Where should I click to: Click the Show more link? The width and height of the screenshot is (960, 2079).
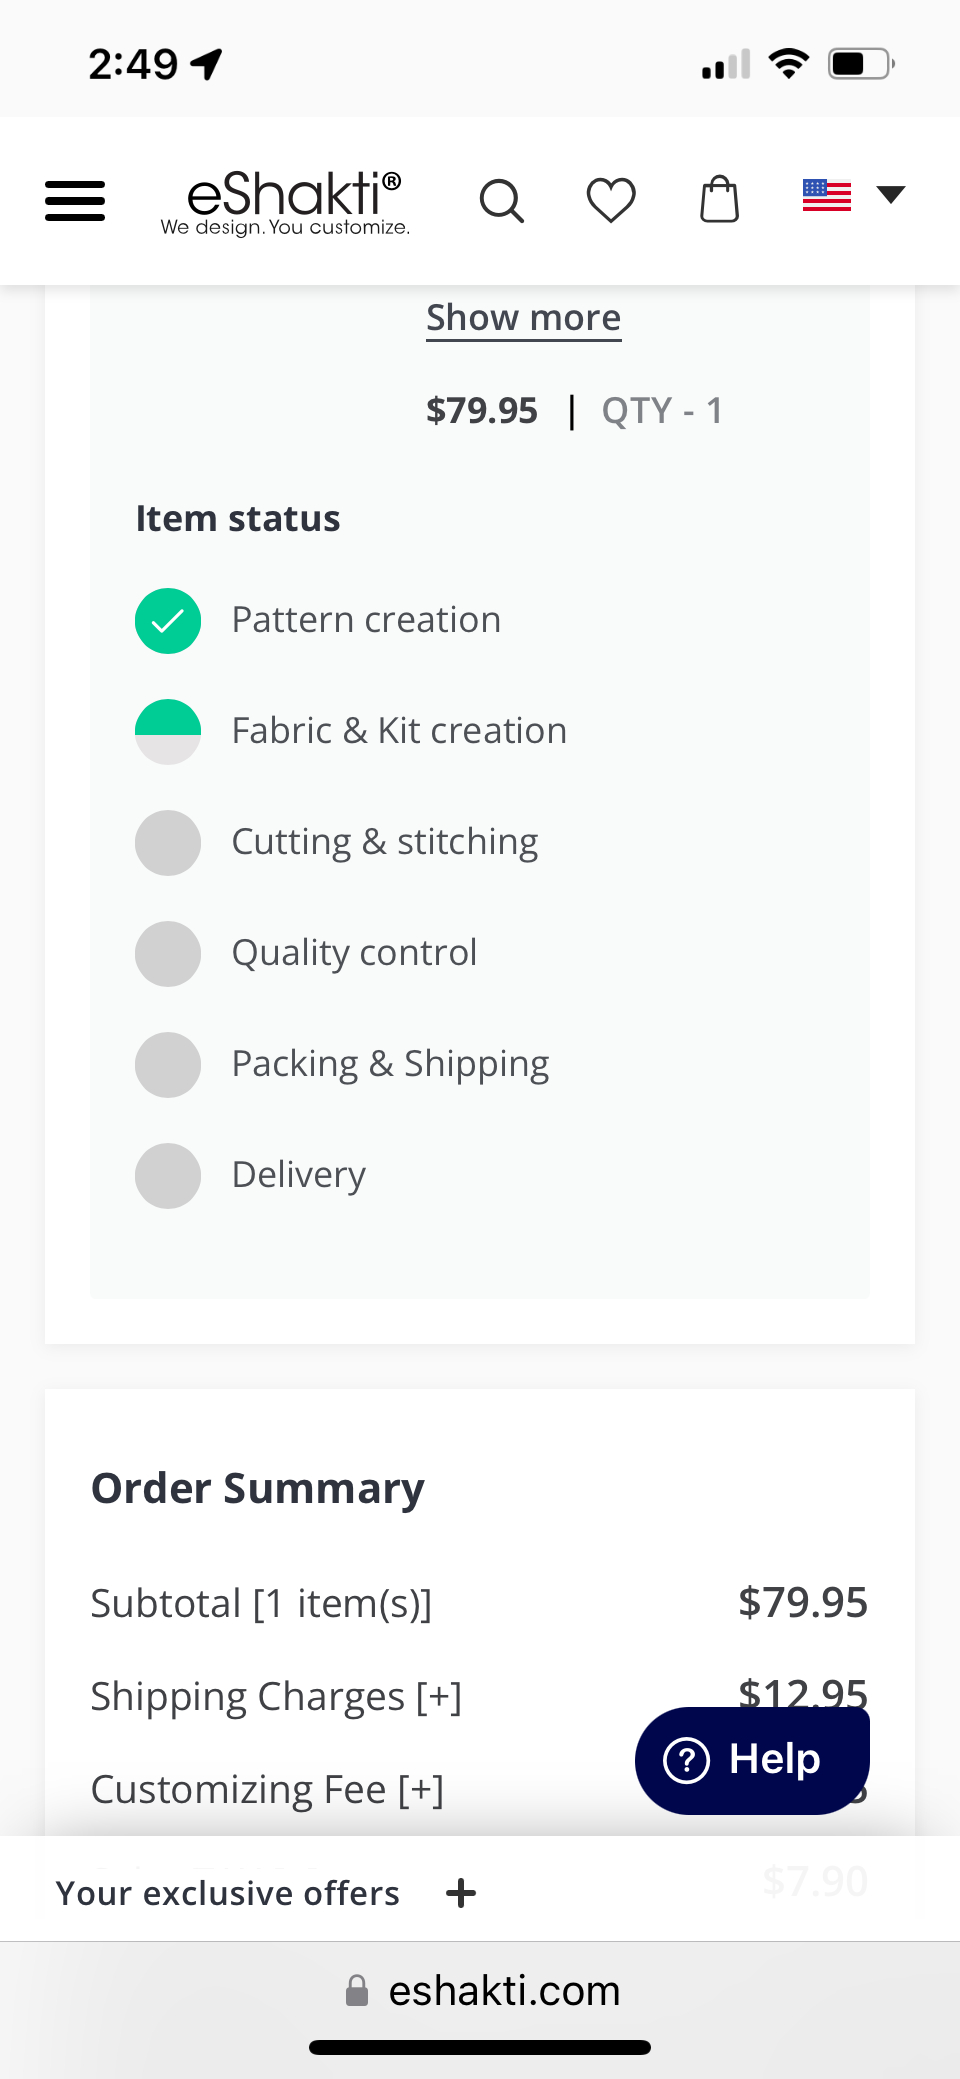(x=524, y=318)
